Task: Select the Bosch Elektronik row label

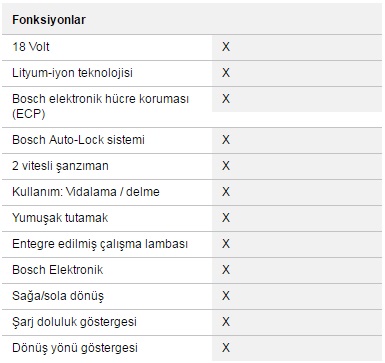Action: pyautogui.click(x=58, y=269)
